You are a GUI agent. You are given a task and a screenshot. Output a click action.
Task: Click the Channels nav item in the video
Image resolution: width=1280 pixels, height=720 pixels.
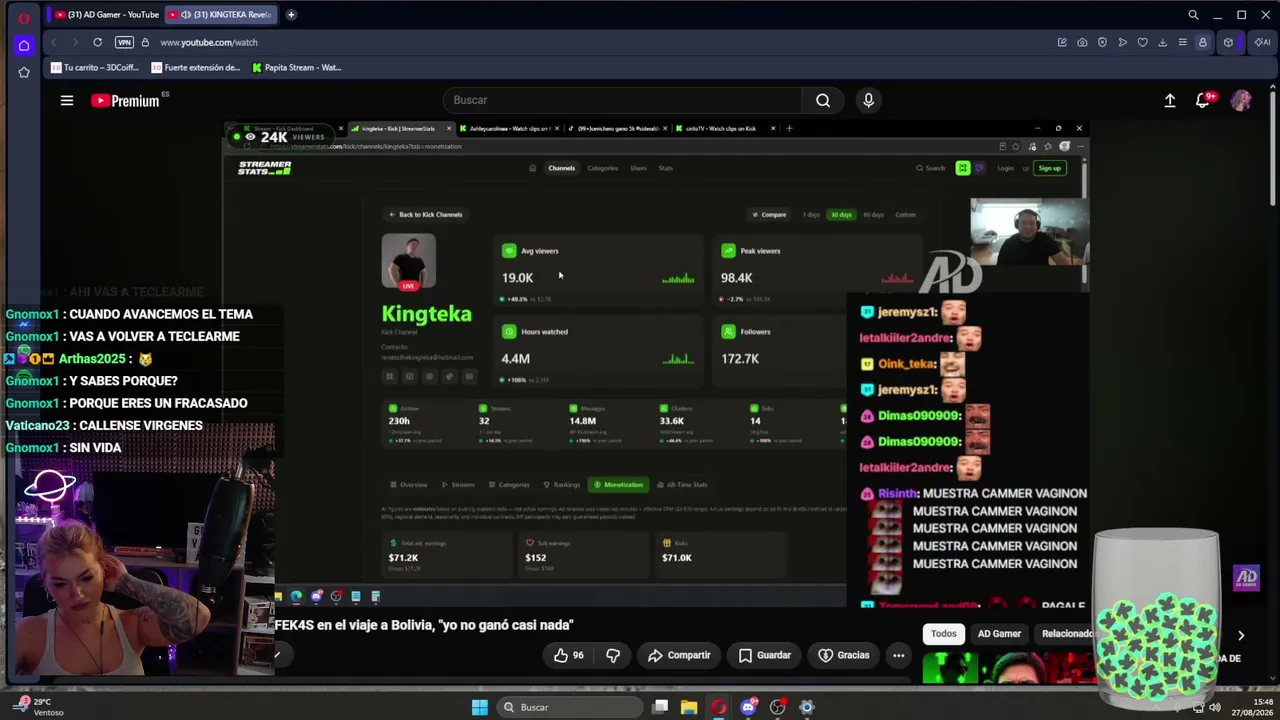[561, 168]
